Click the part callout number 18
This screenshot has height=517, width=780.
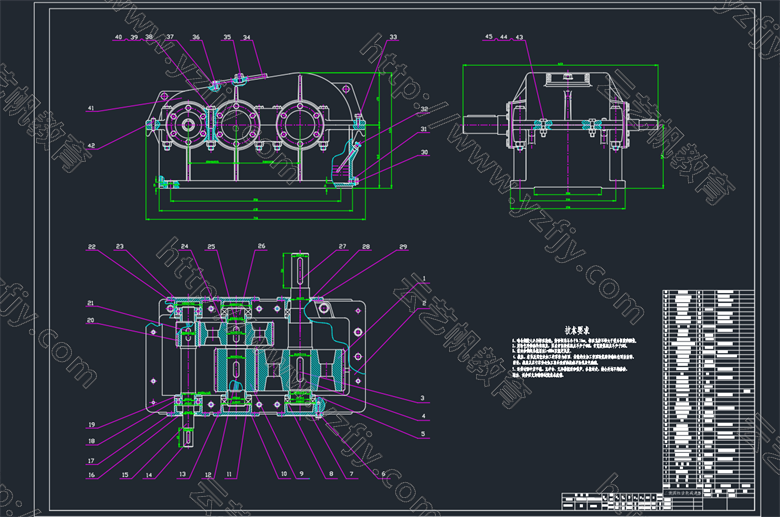click(x=92, y=441)
